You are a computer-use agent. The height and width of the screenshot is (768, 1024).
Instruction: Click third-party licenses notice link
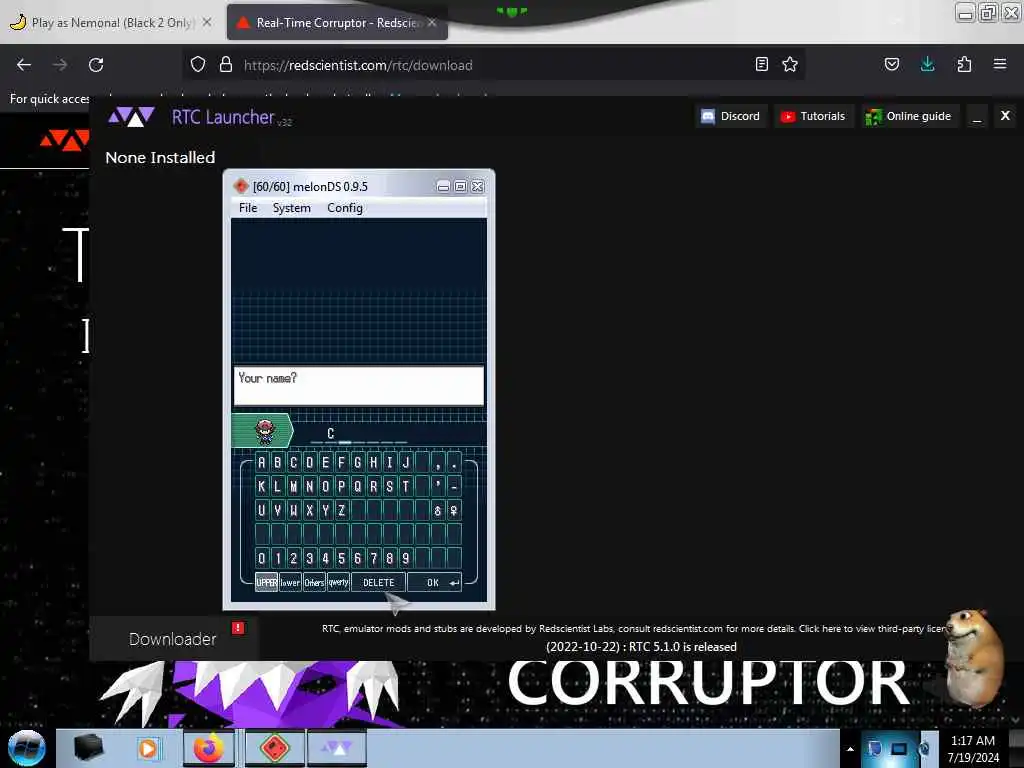872,628
